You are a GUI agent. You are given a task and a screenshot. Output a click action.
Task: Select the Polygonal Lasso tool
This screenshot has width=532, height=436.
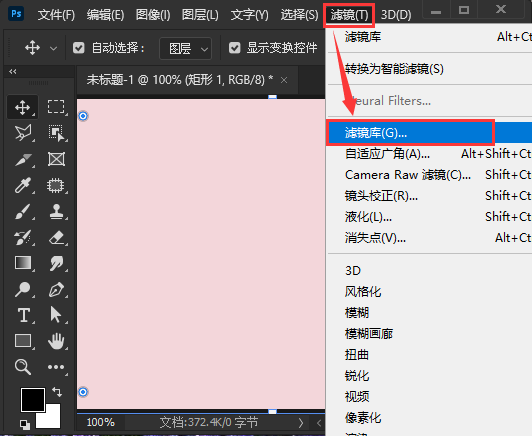pos(23,133)
